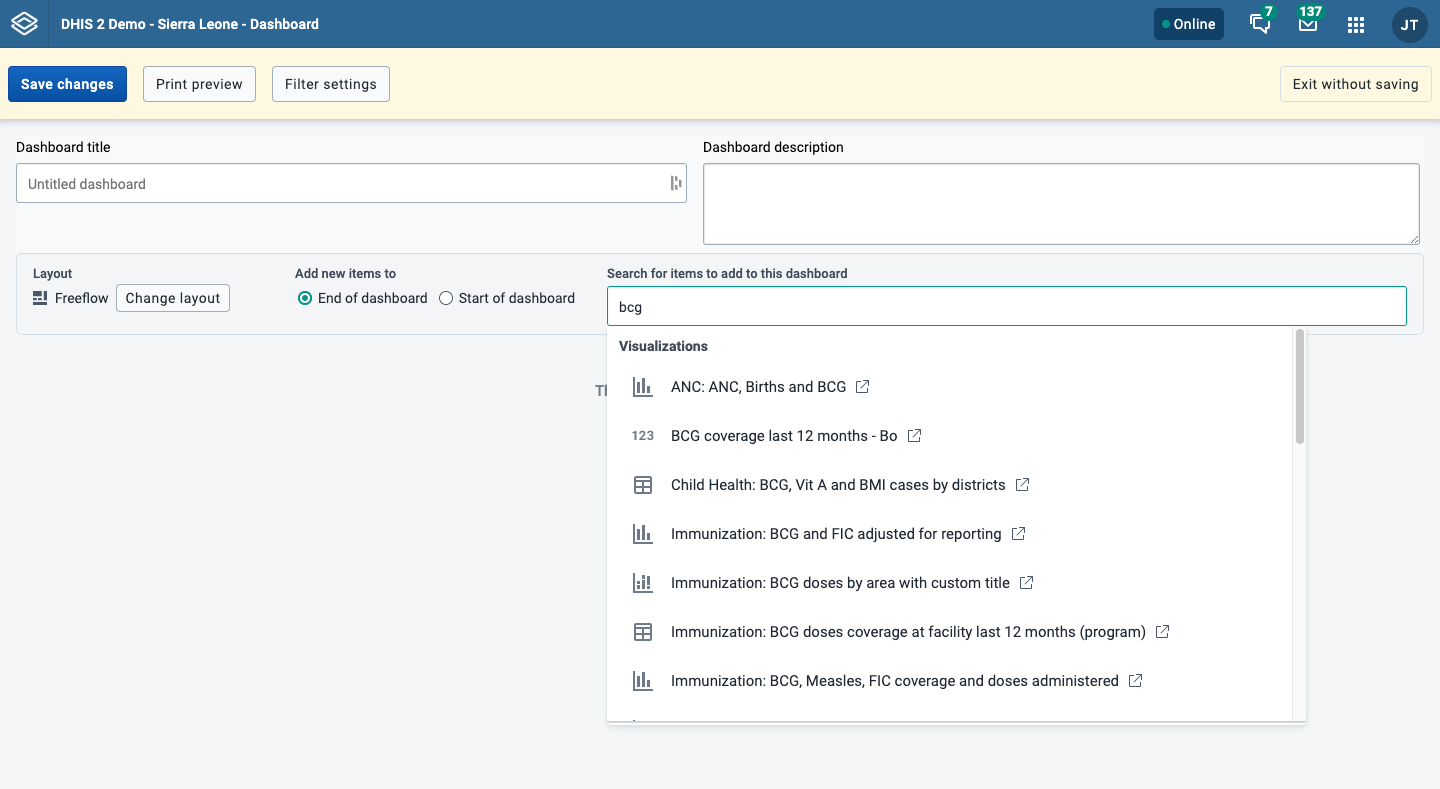Open Filter settings

(x=331, y=84)
